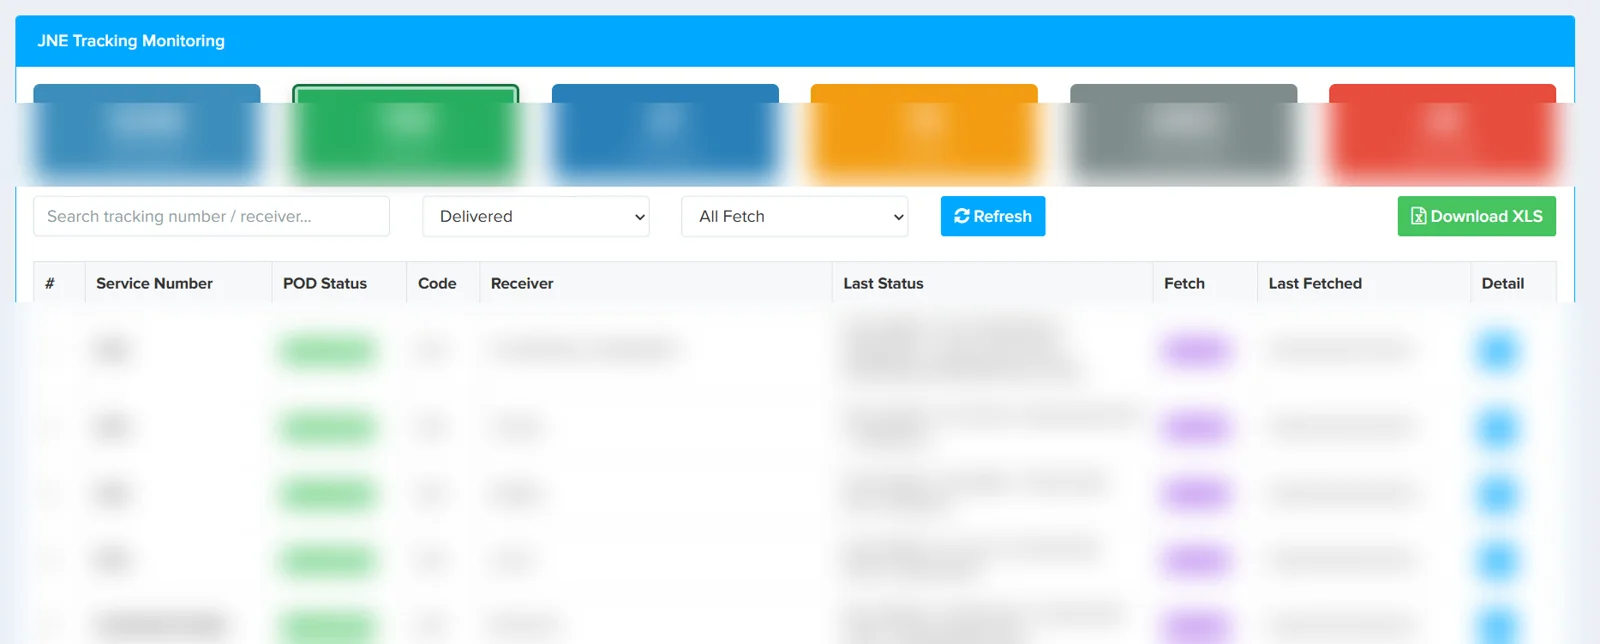Click the JNE Tracking Monitoring title
1600x644 pixels.
coord(131,41)
